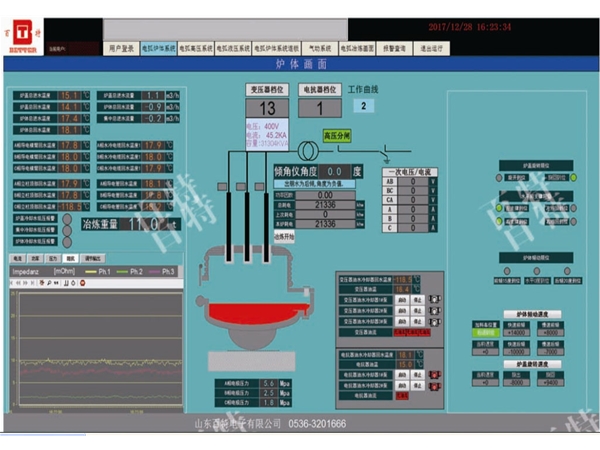Viewport: 600px width, 450px height.
Task: Select the 电流 chart tab
Action: tap(19, 257)
